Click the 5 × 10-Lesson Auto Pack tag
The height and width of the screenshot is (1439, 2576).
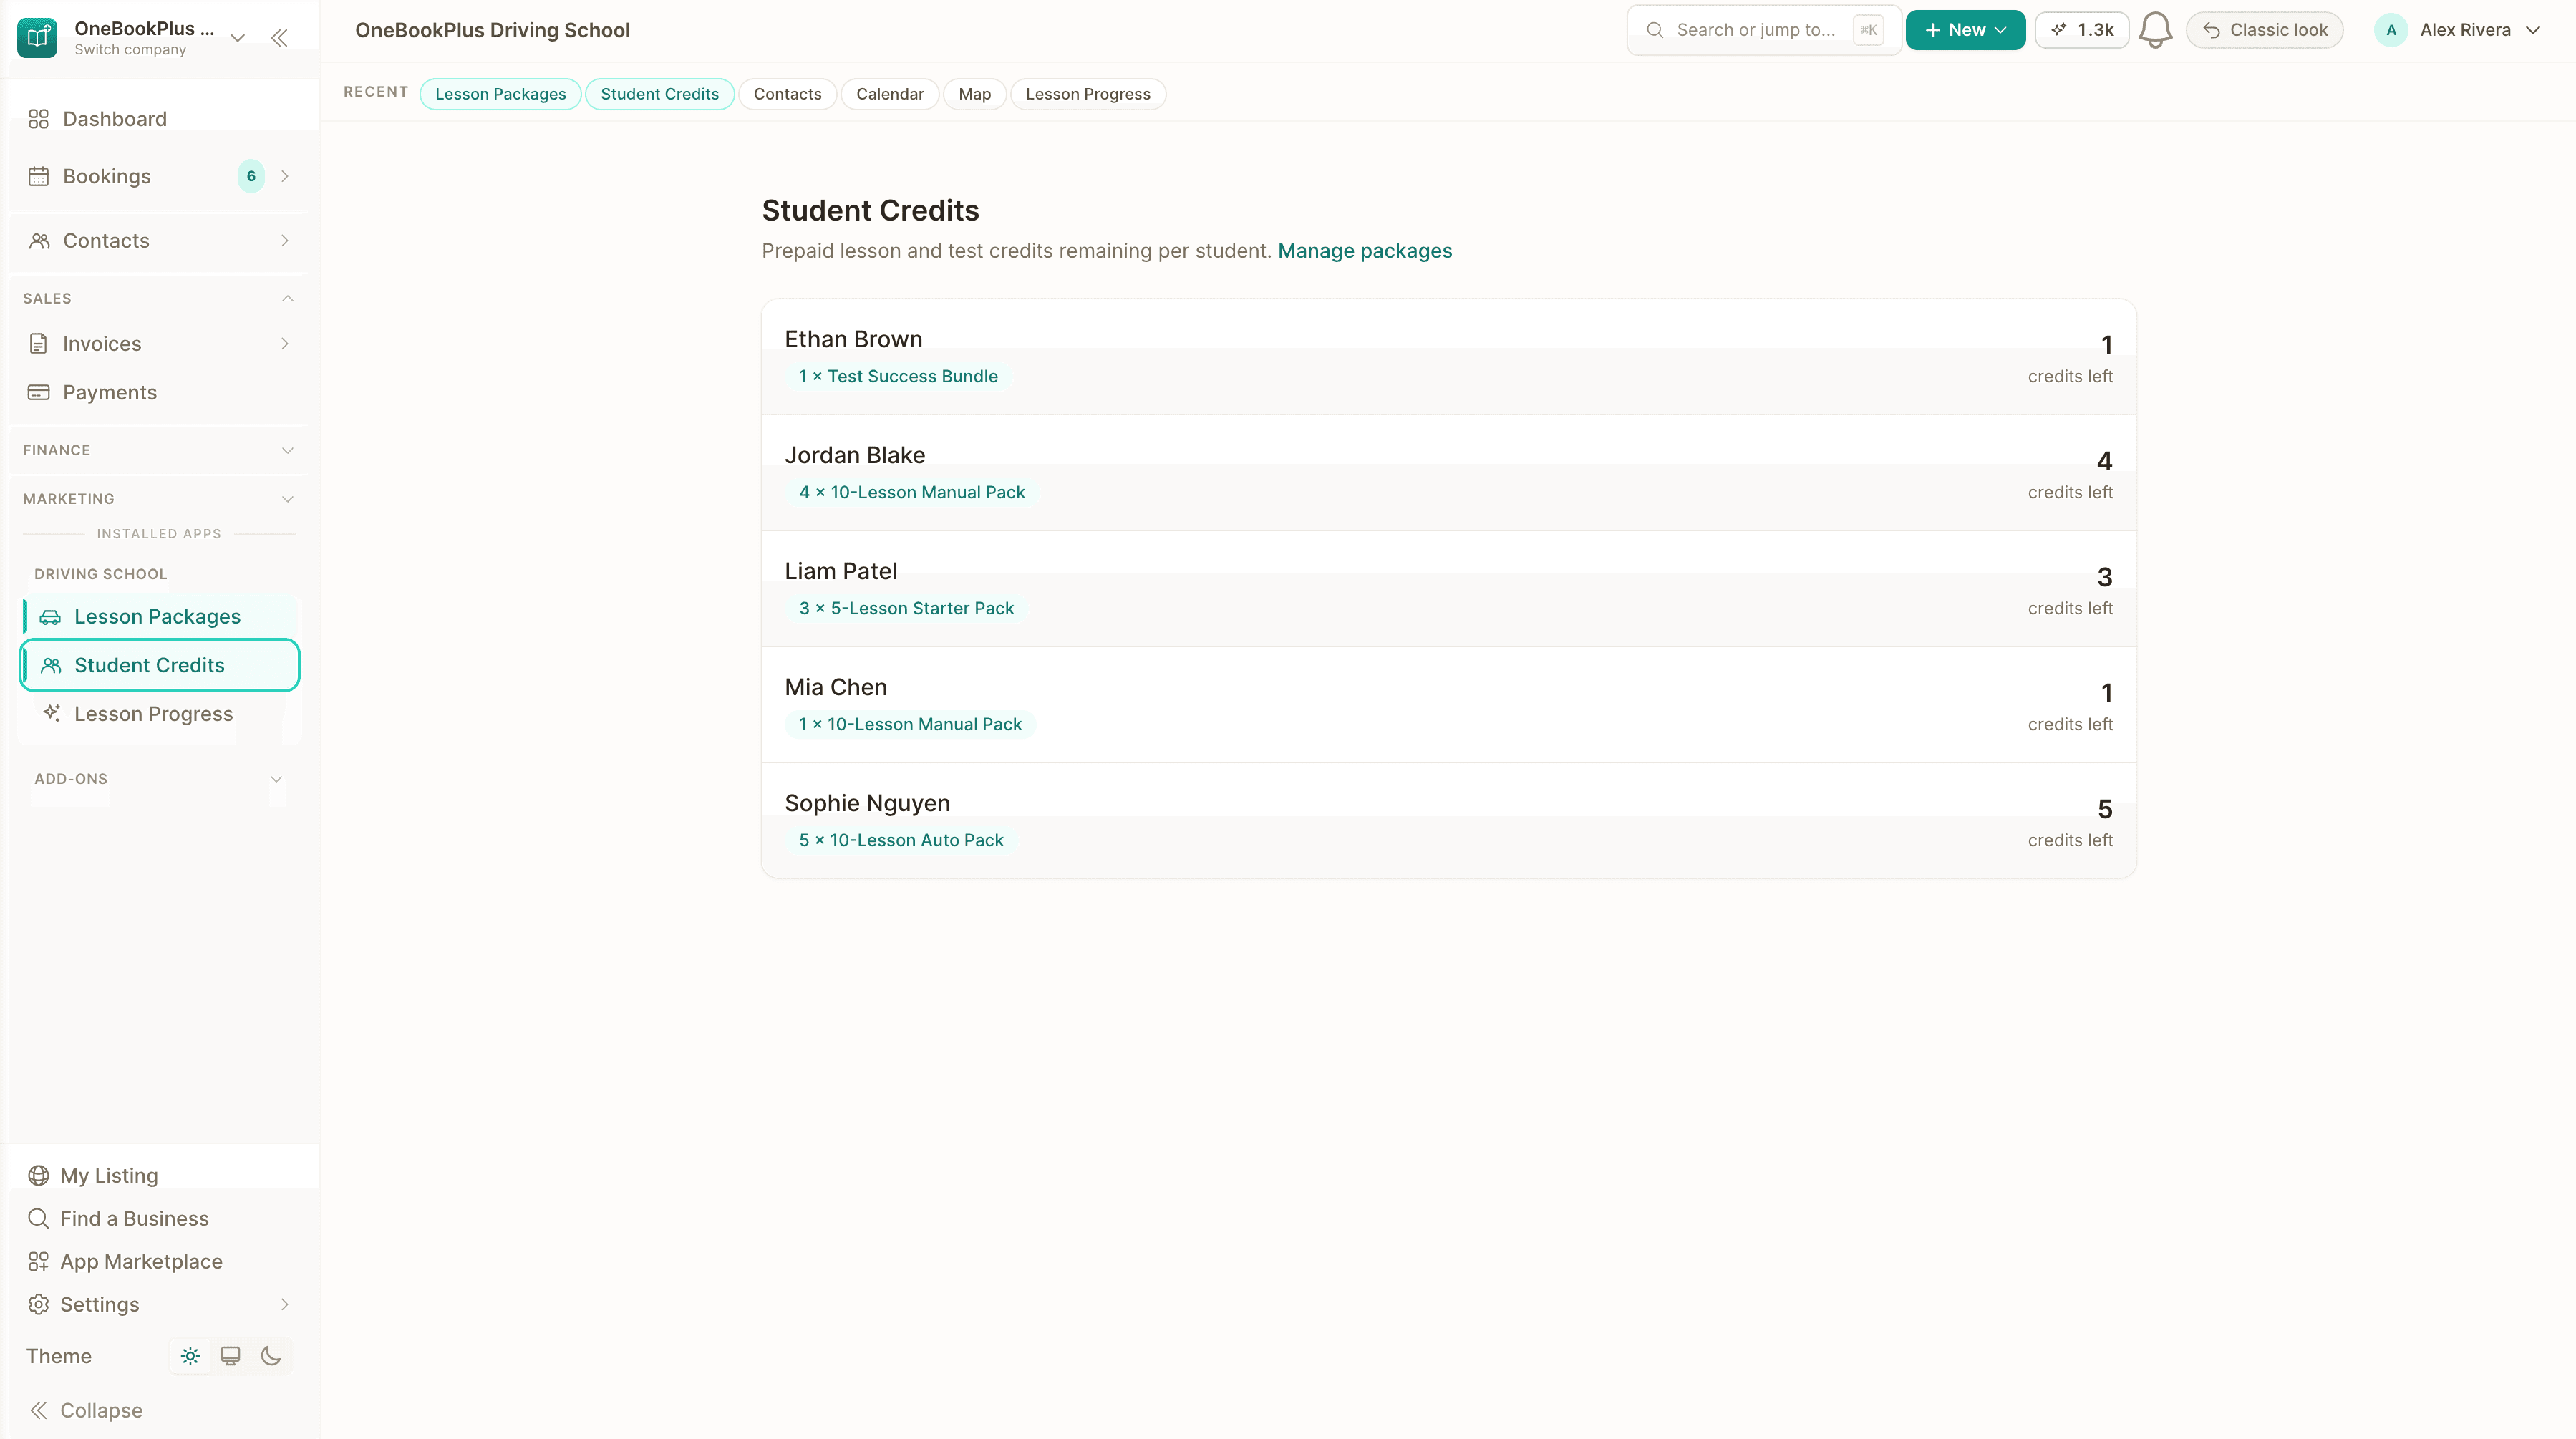coord(900,841)
